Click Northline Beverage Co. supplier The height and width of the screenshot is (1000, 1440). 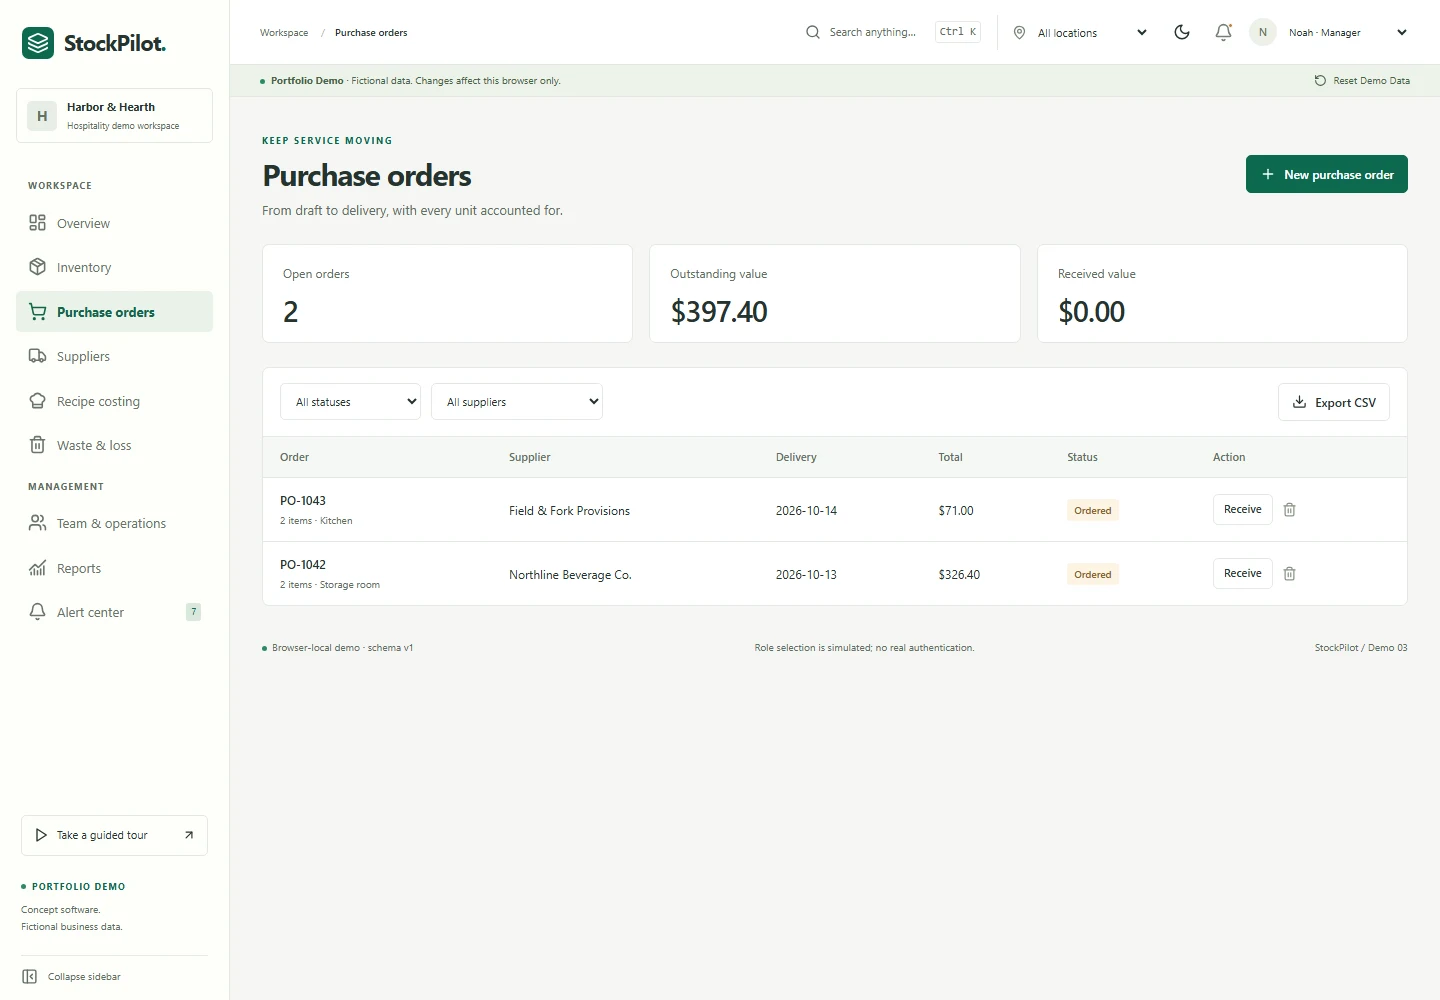(570, 575)
